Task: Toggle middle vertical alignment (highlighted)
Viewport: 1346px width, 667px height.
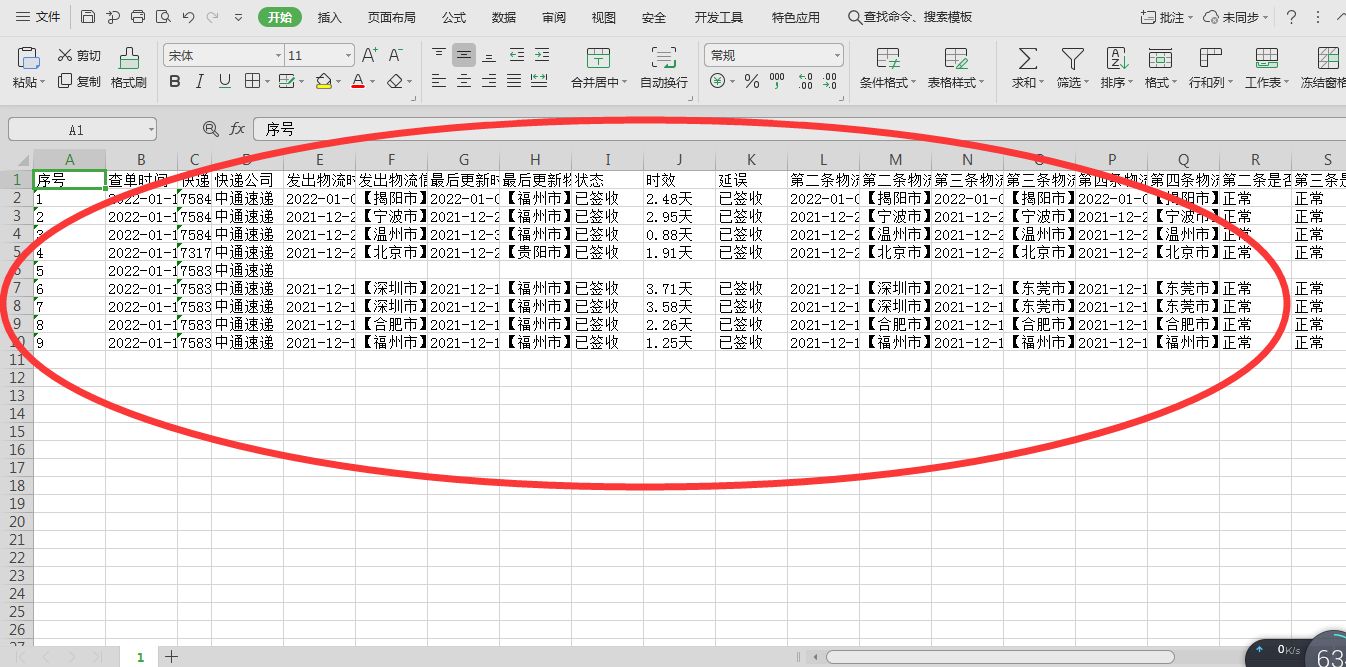Action: (x=463, y=55)
